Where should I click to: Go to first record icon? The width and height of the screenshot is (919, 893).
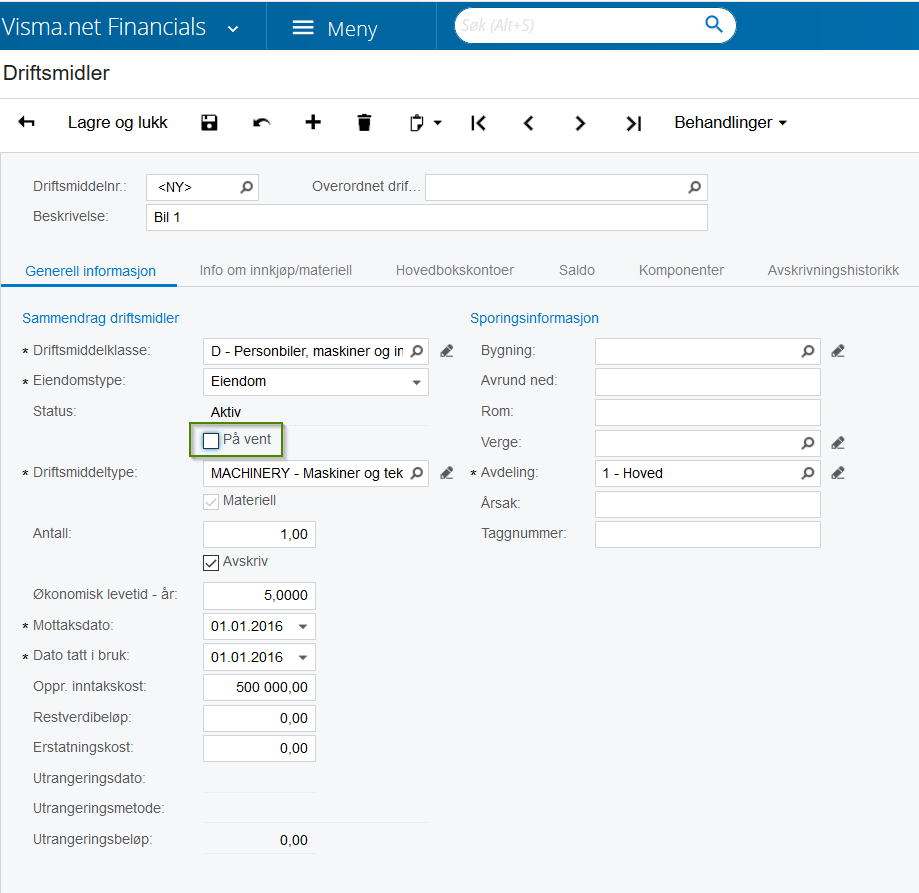coord(478,123)
